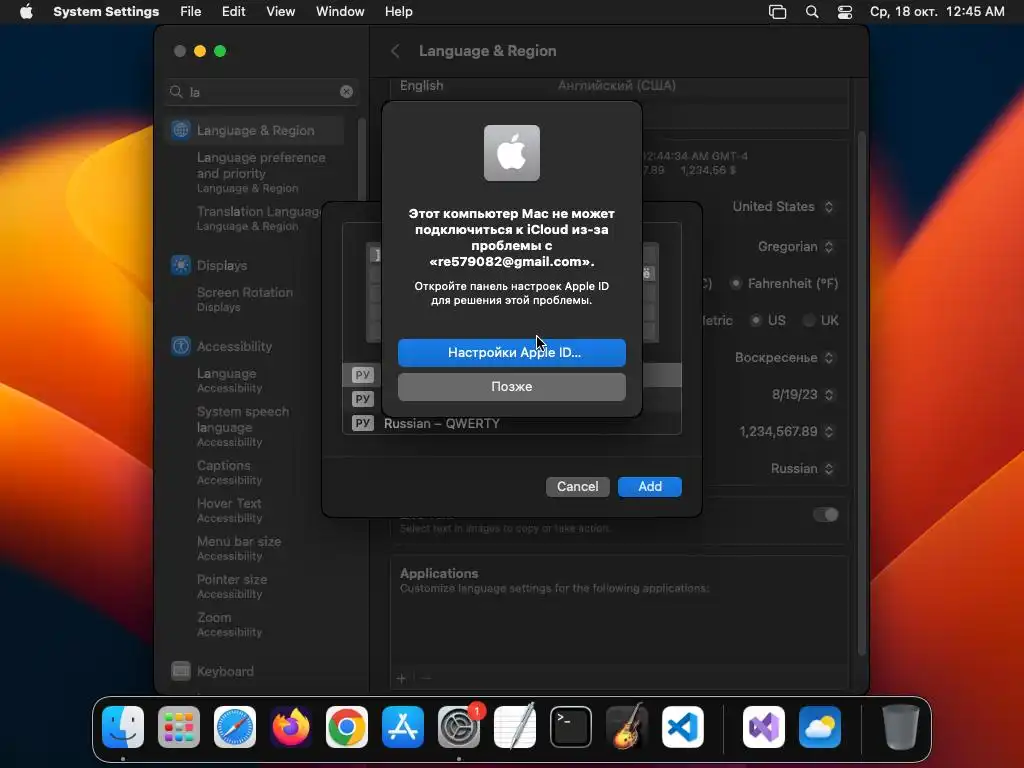The image size is (1024, 768).
Task: Launch Terminal from the Dock
Action: (x=571, y=727)
